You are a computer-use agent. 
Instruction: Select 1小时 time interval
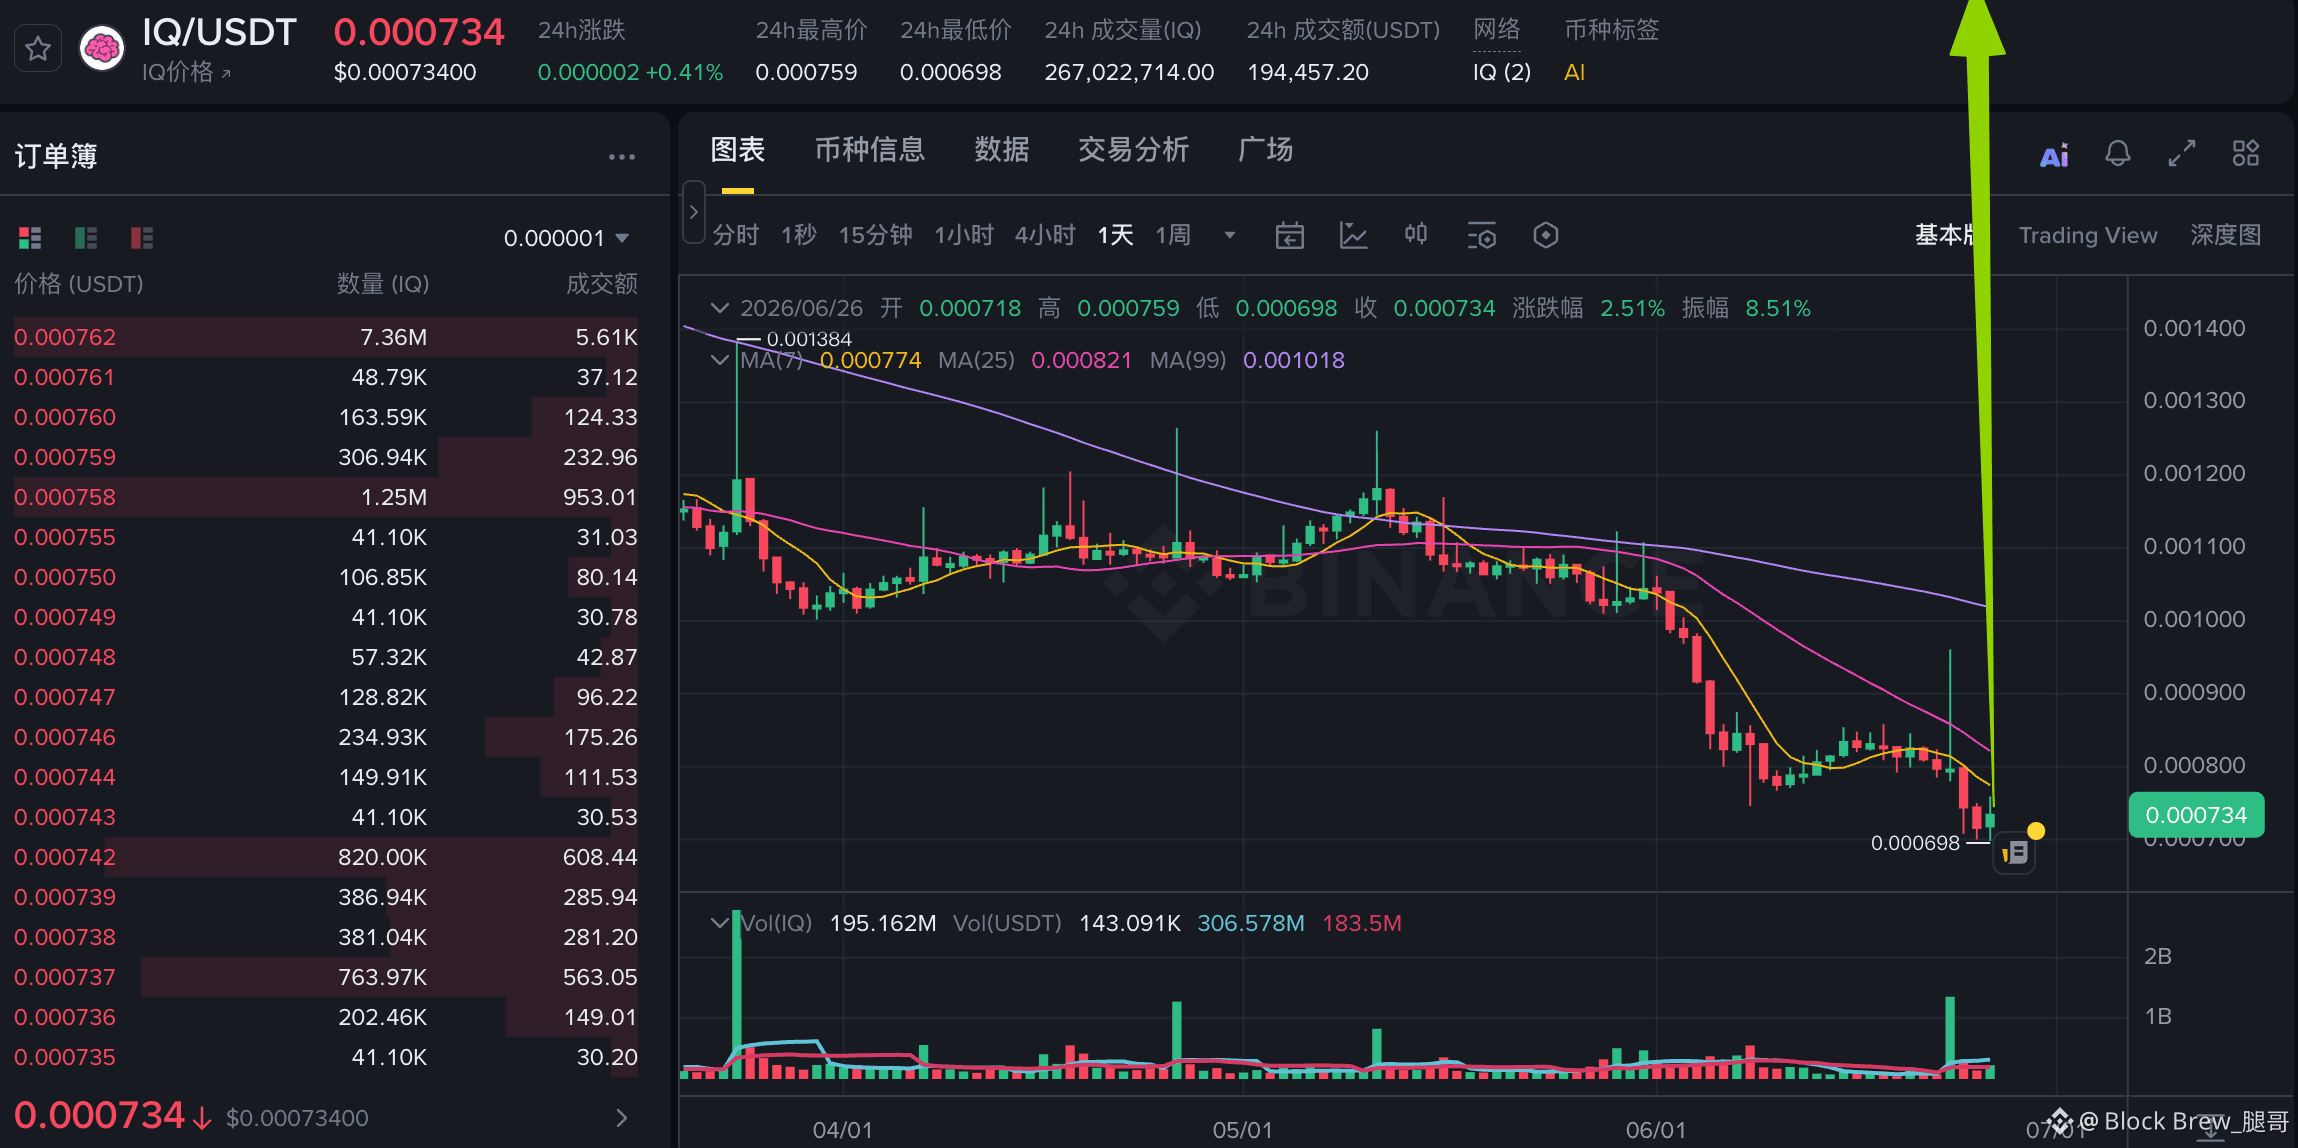[x=964, y=235]
